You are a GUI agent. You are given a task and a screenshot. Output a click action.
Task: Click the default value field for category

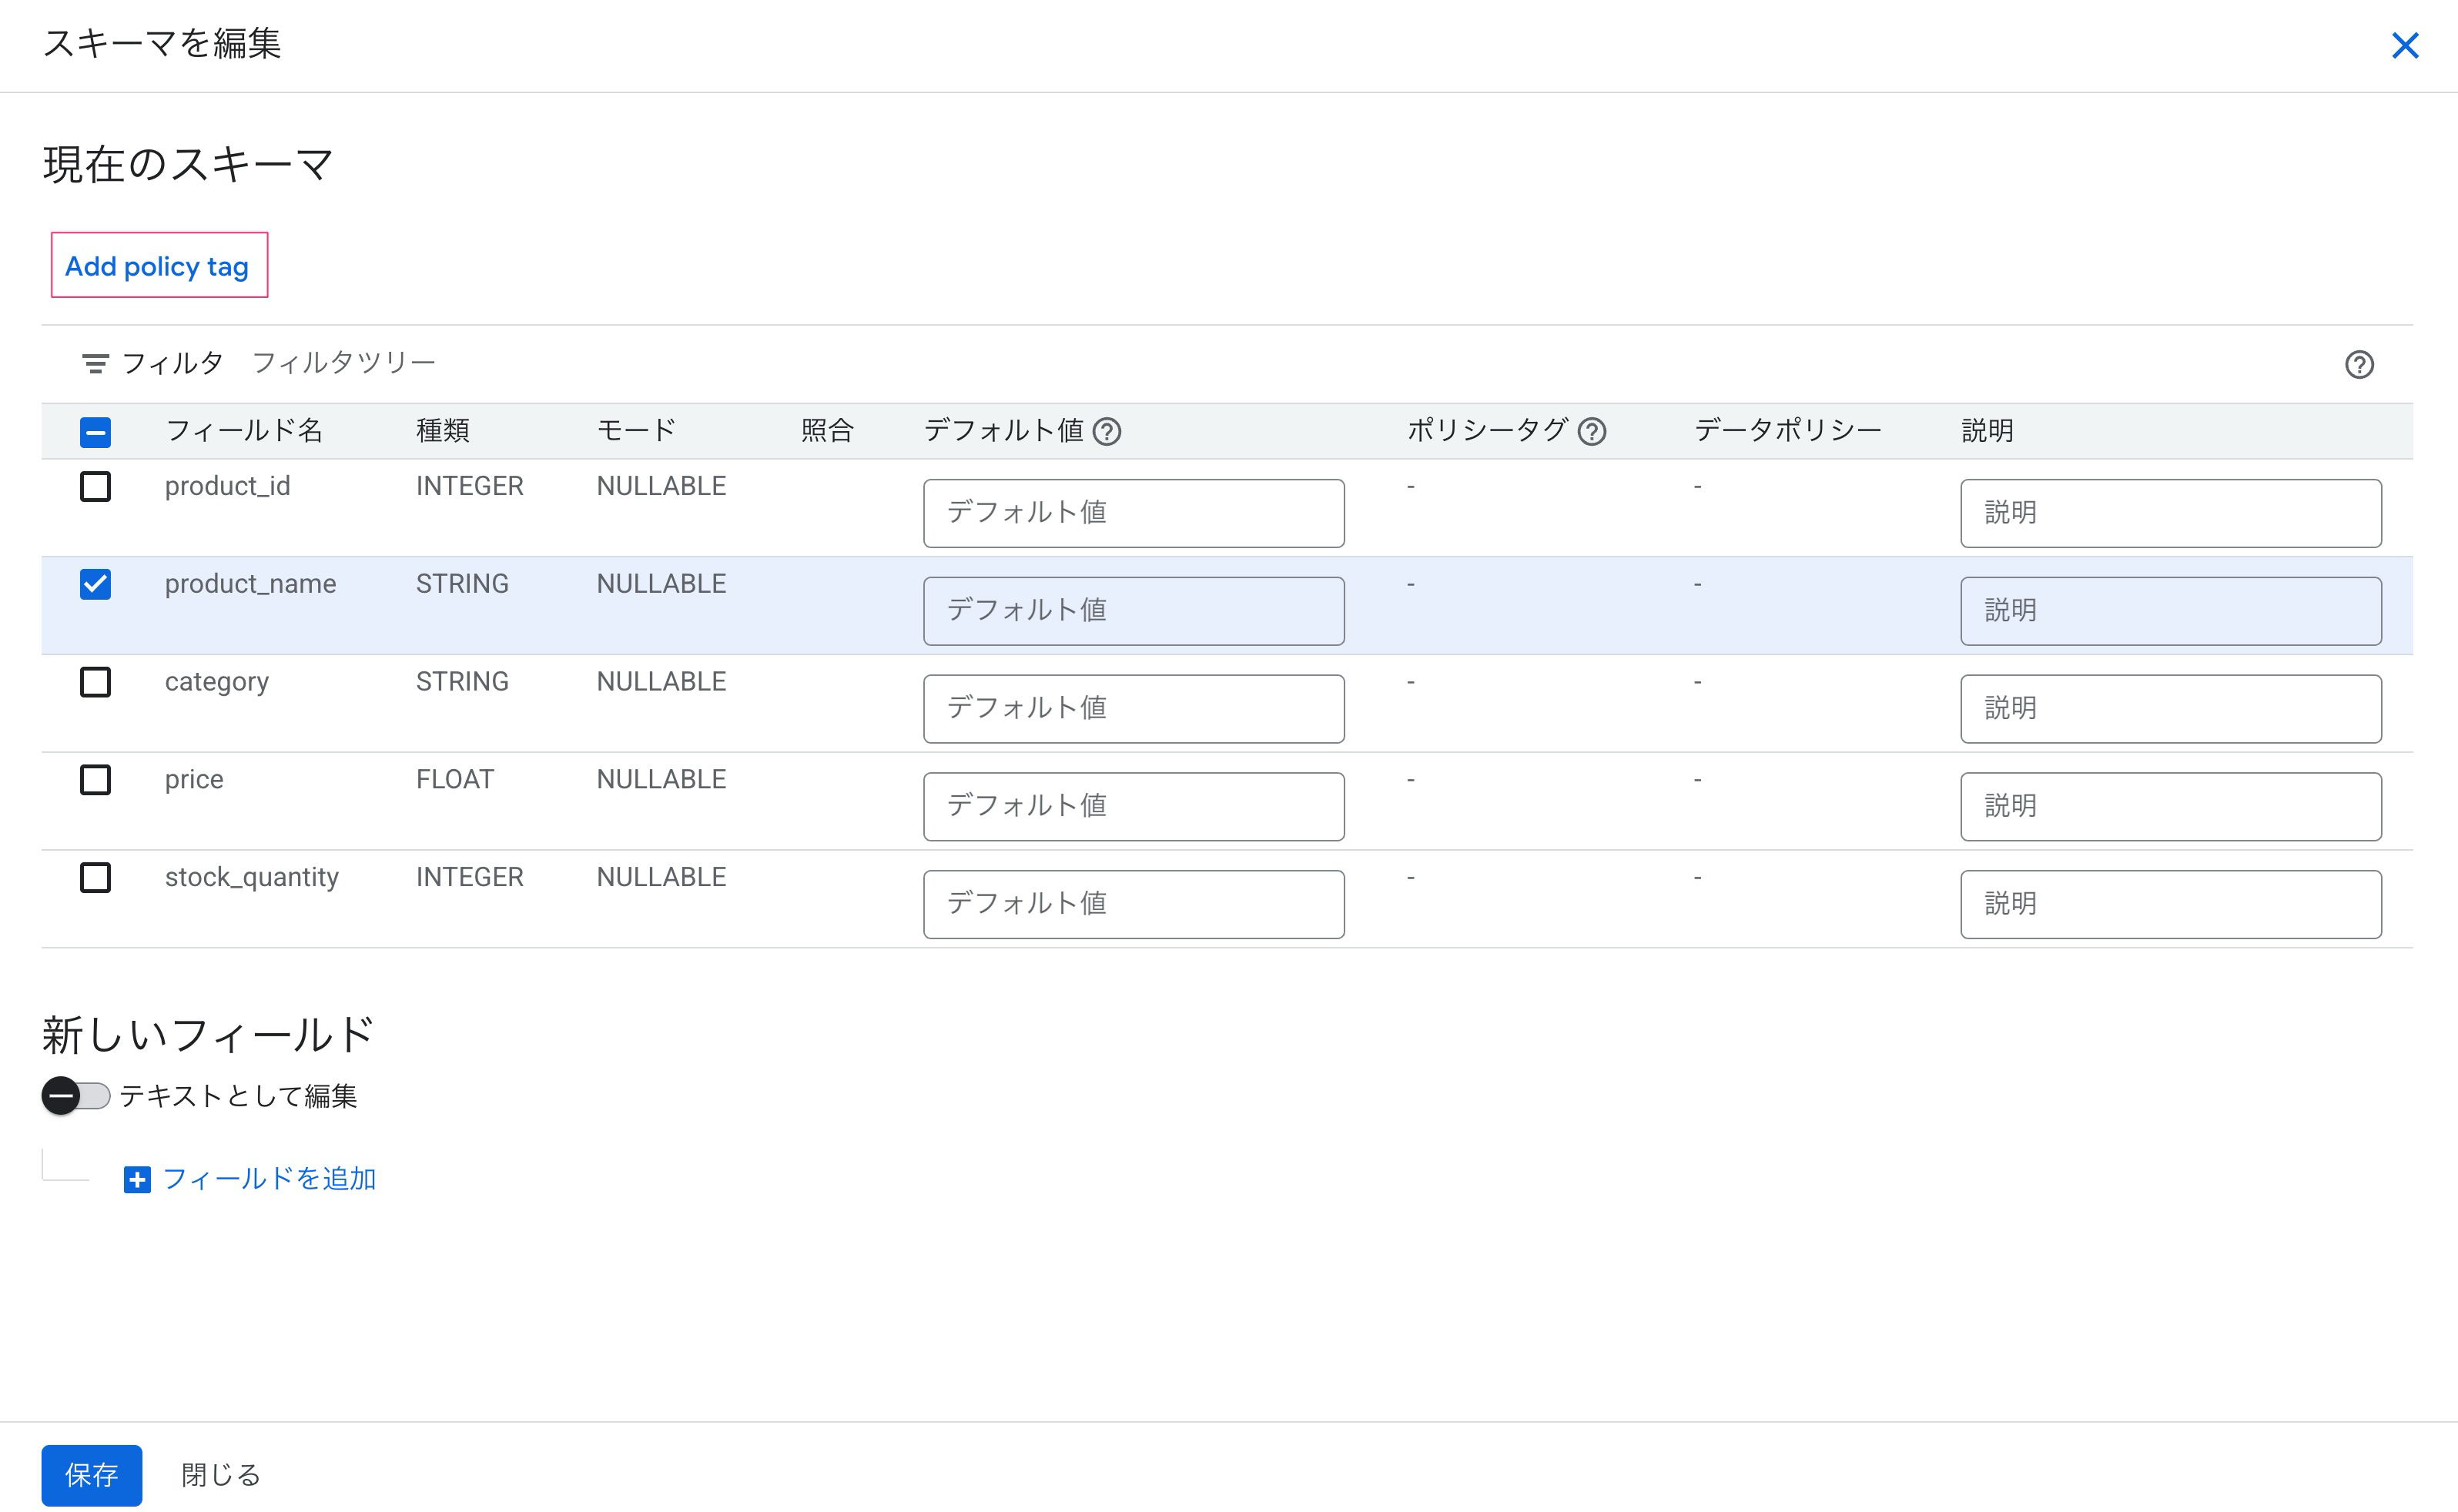(x=1133, y=709)
